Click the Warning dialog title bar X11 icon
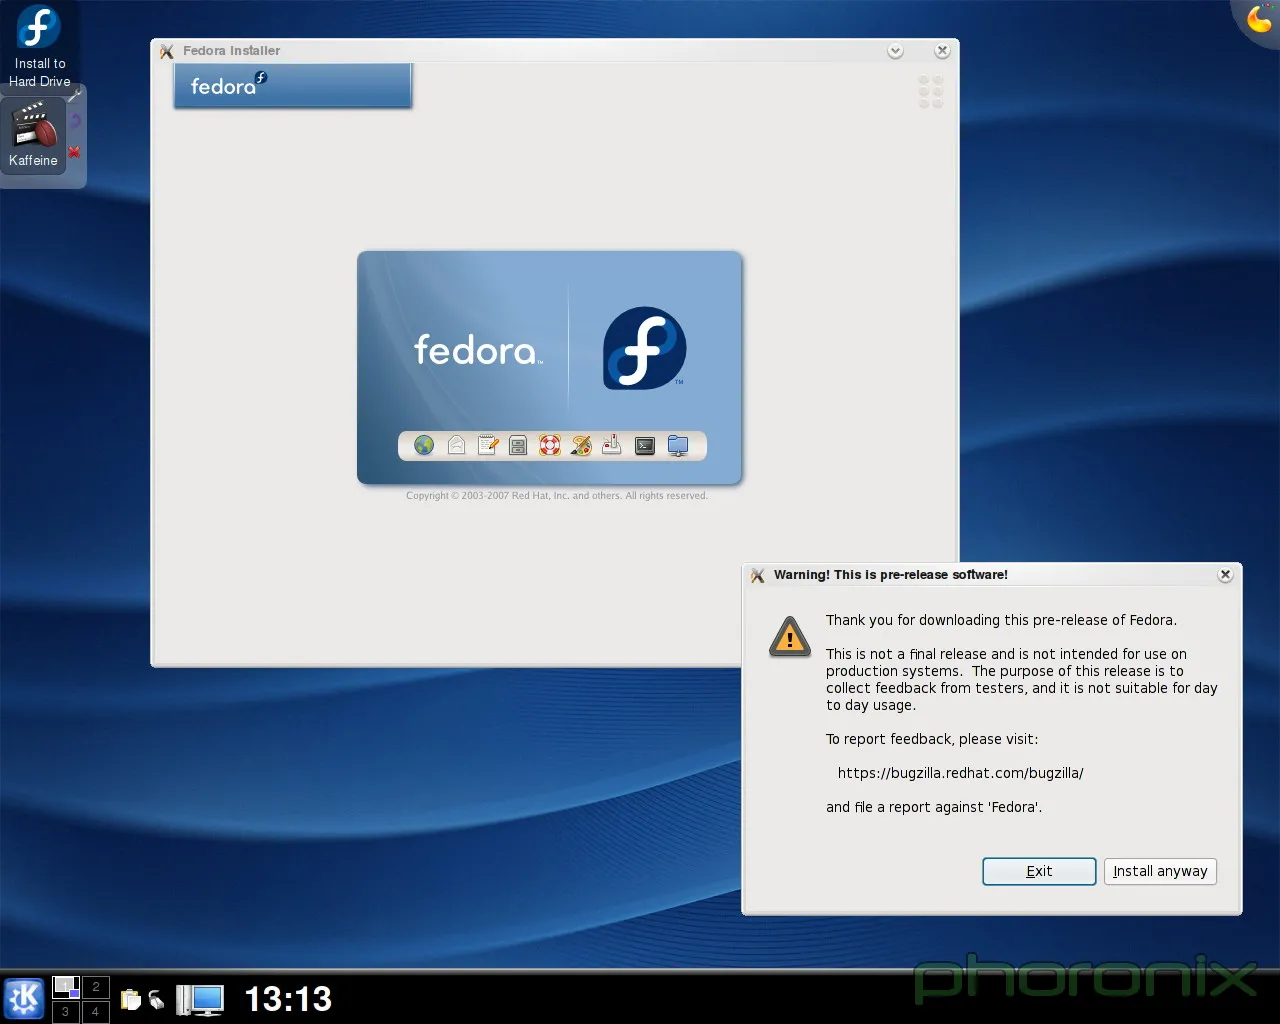 757,575
